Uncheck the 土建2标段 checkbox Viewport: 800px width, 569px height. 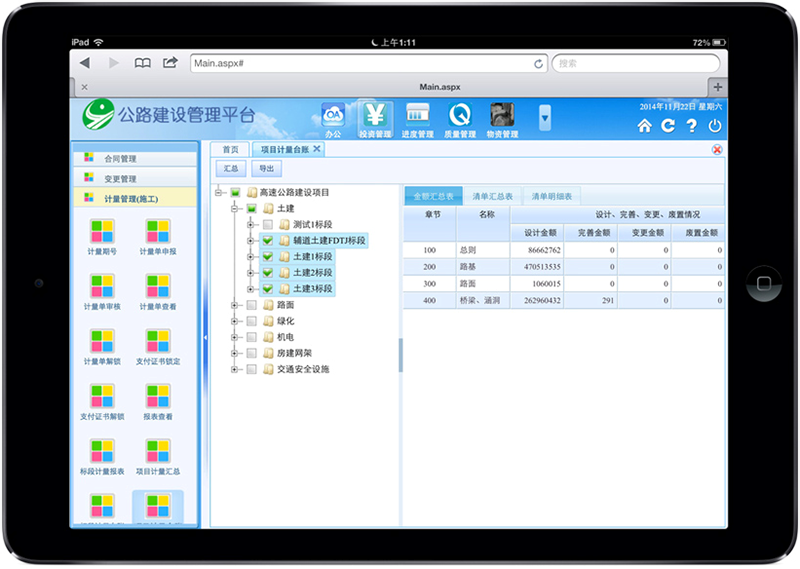pos(268,273)
